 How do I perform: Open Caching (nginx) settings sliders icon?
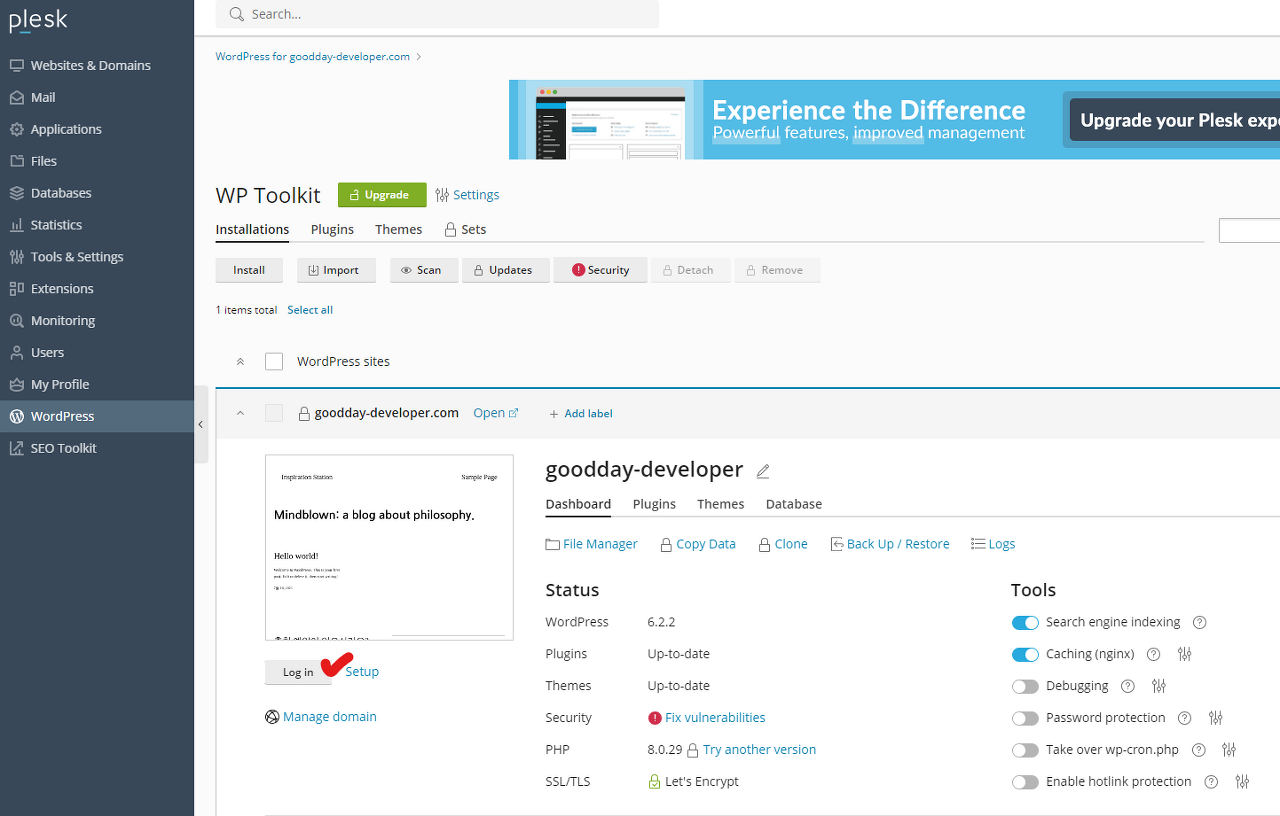click(1185, 654)
